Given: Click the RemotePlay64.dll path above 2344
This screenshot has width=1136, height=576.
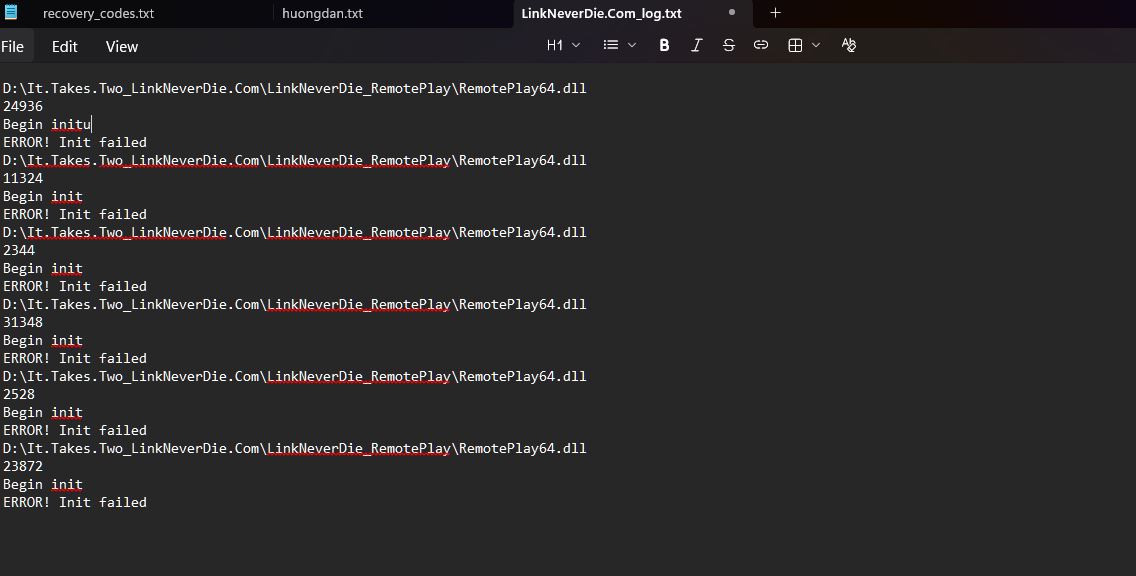Looking at the screenshot, I should (294, 232).
